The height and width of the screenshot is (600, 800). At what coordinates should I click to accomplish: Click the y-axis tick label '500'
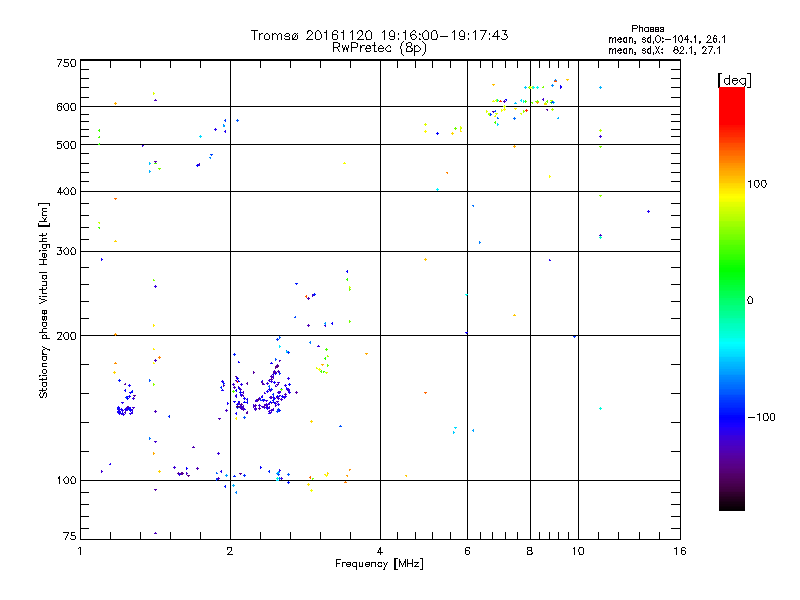coord(66,145)
